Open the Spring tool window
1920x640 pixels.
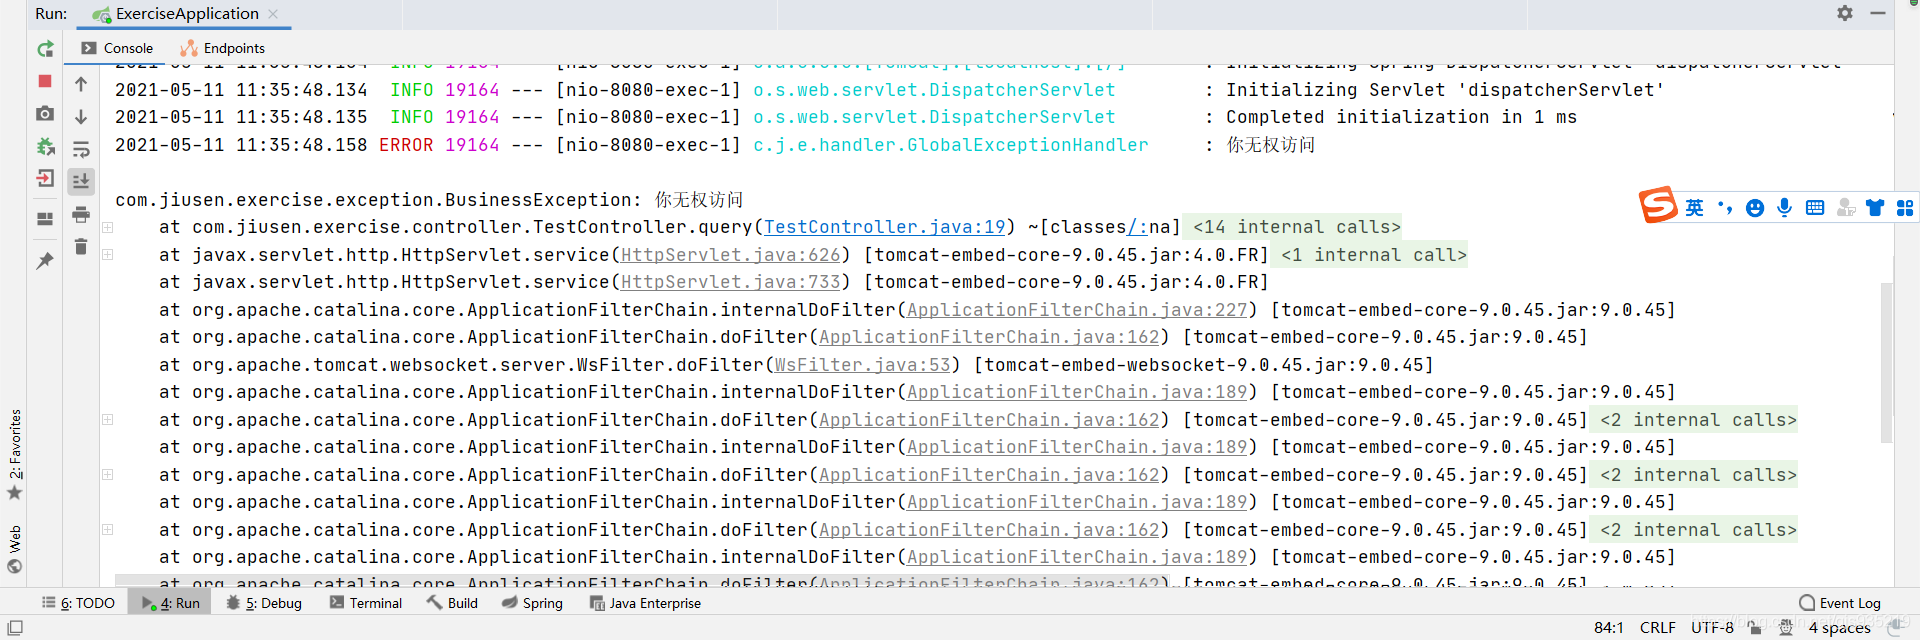point(532,603)
